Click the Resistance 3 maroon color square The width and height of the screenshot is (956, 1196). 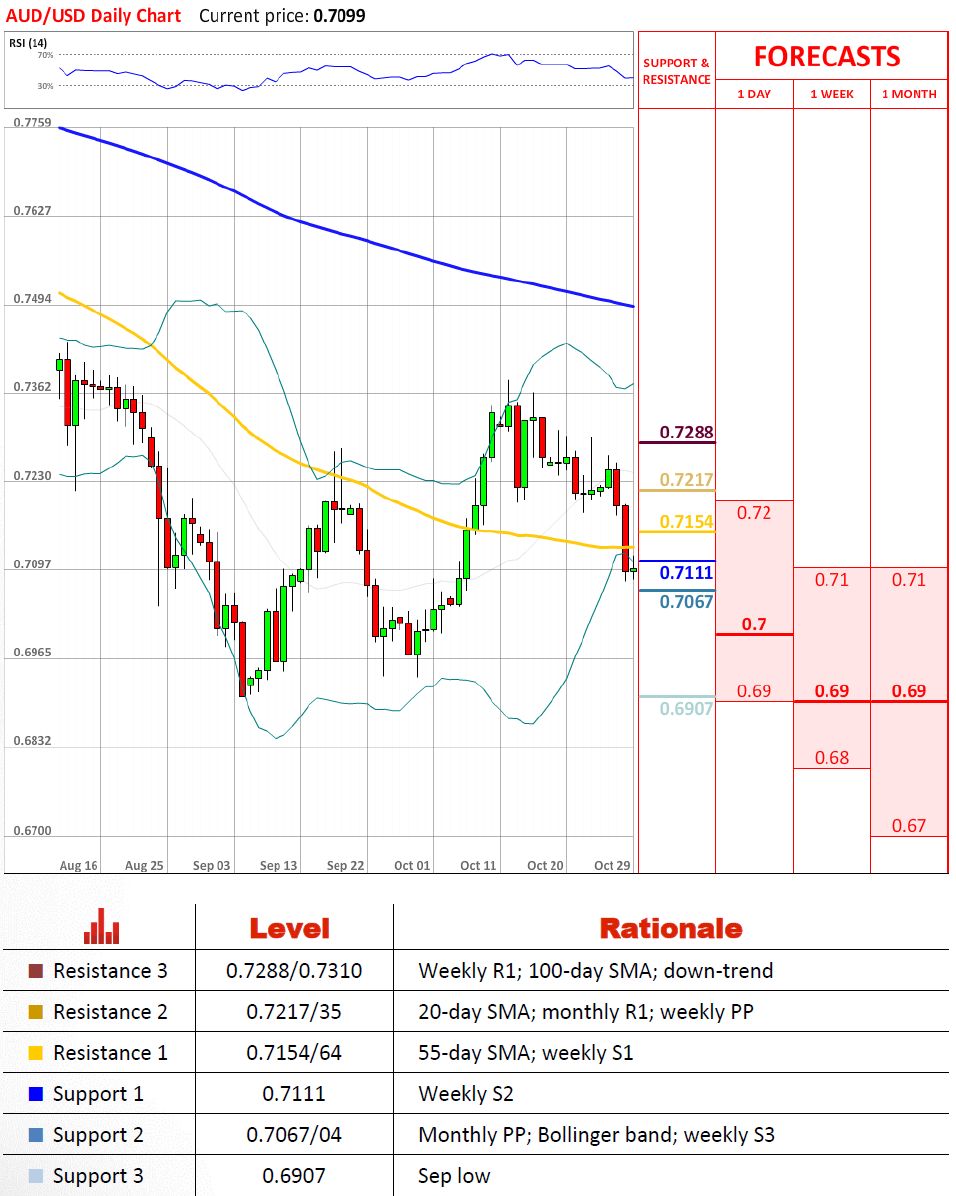click(36, 971)
